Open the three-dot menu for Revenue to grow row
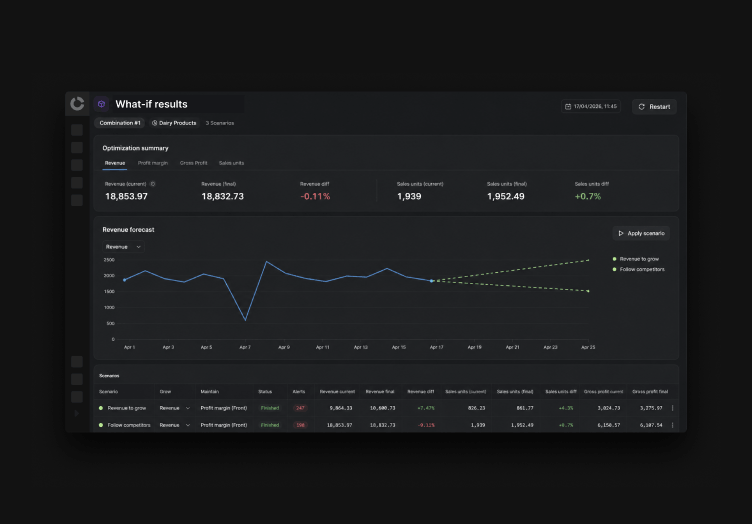 pyautogui.click(x=672, y=408)
